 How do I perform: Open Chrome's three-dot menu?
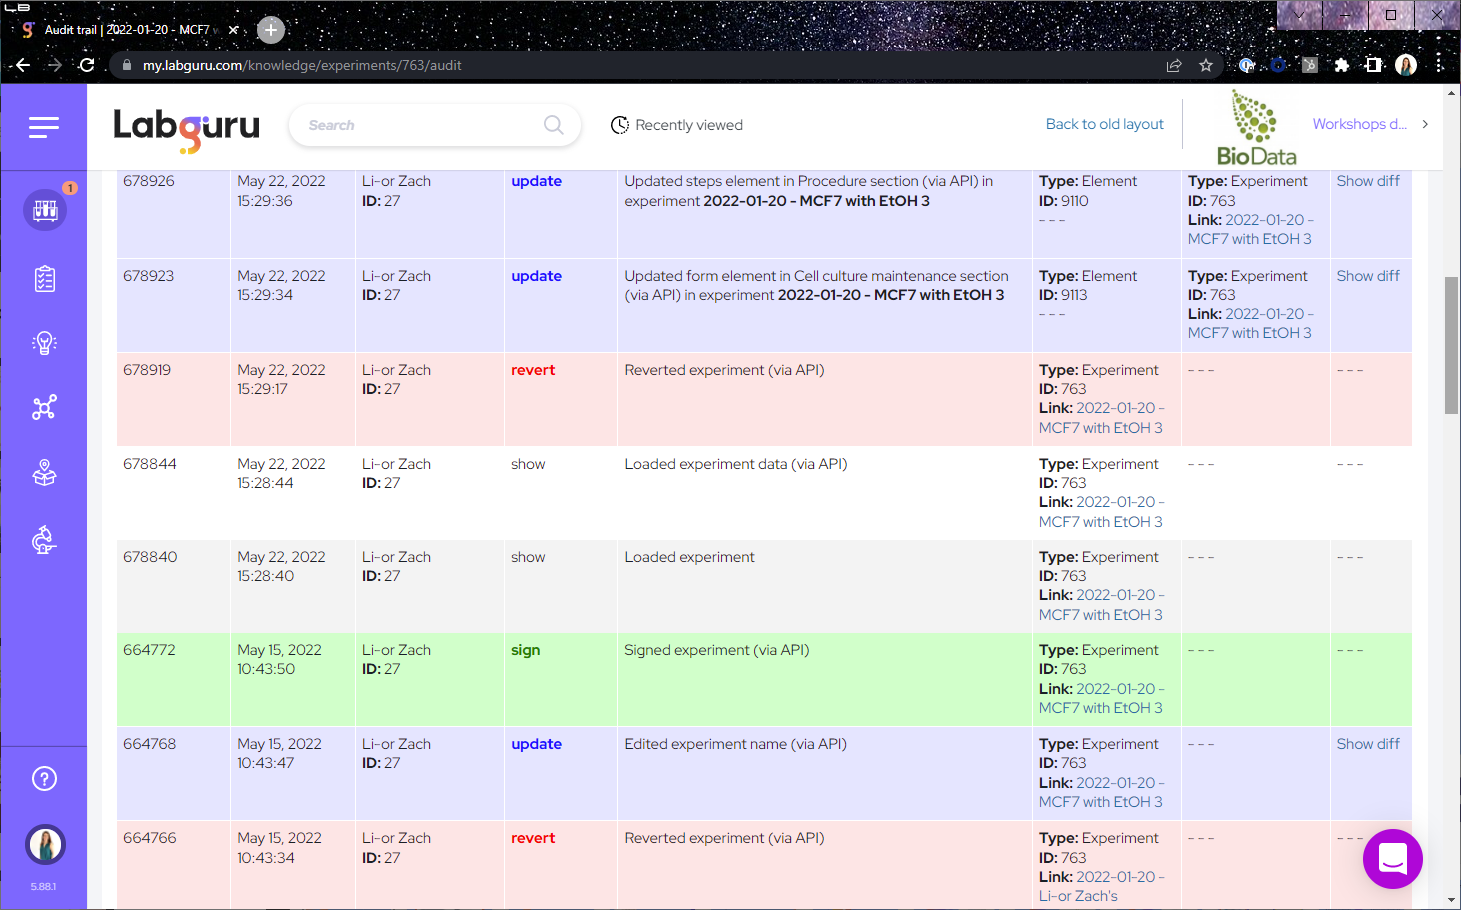(1439, 65)
